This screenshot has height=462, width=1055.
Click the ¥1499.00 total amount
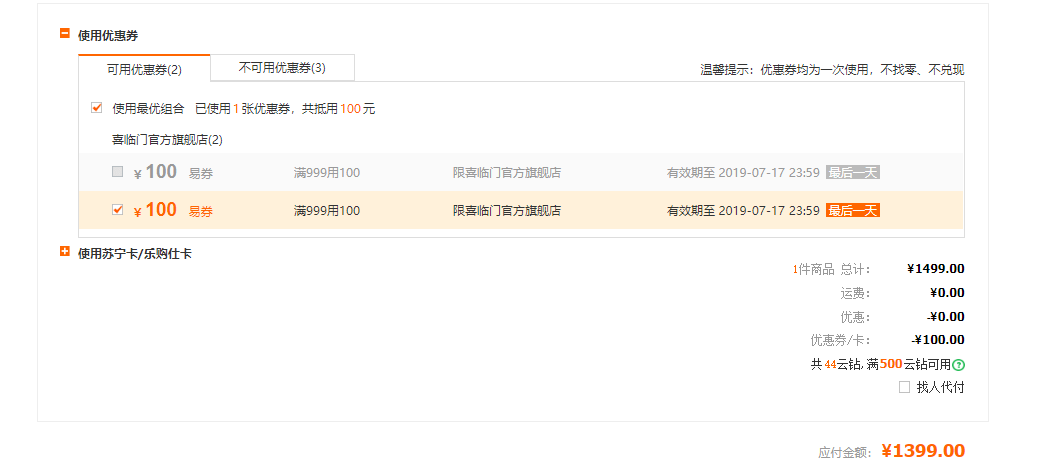(x=935, y=269)
